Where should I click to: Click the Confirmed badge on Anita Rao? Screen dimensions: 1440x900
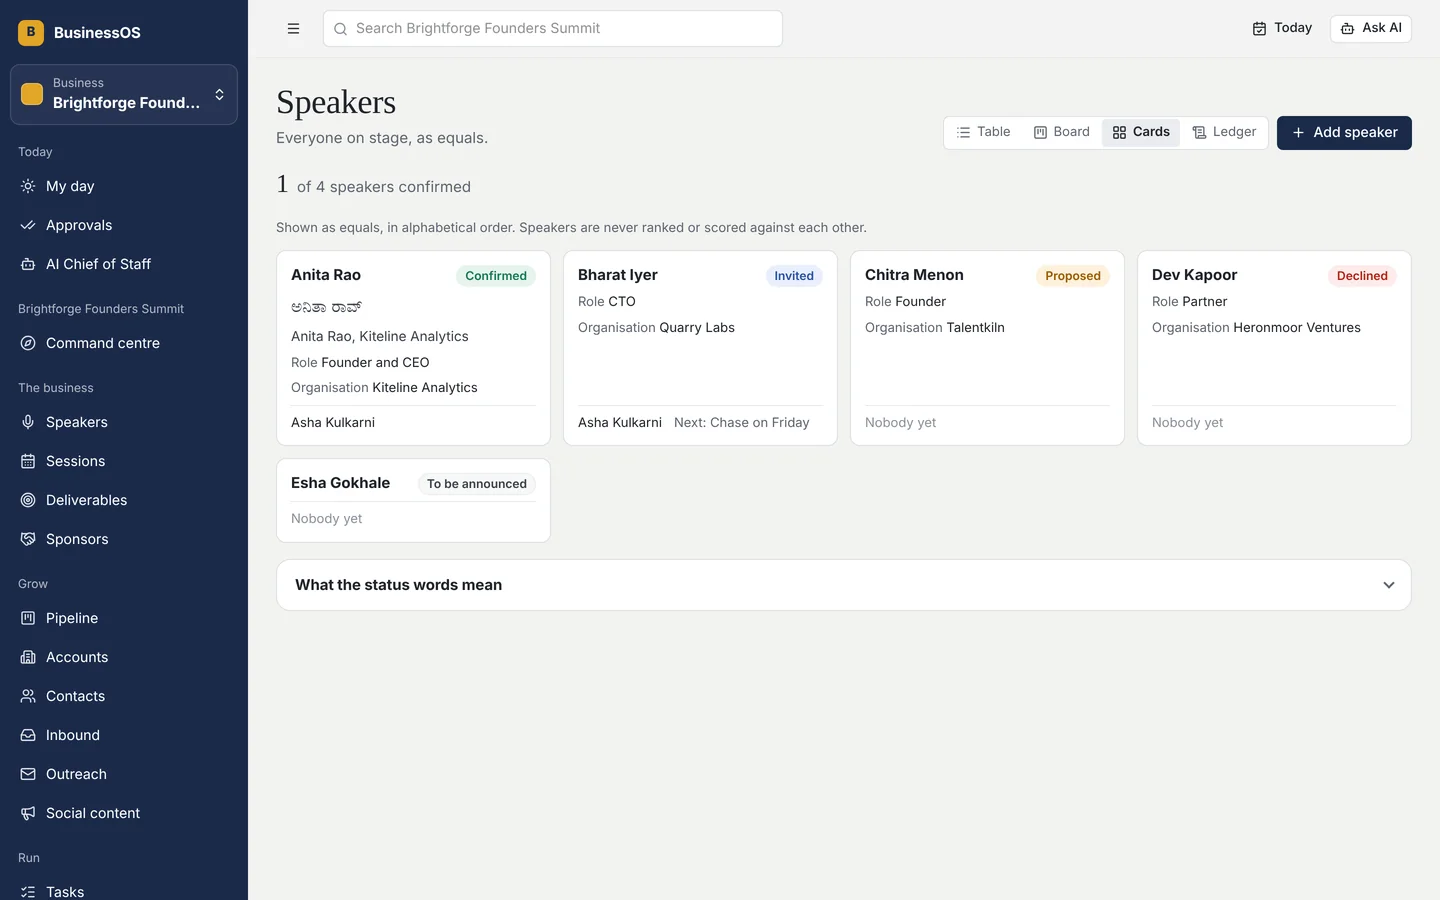click(x=496, y=276)
